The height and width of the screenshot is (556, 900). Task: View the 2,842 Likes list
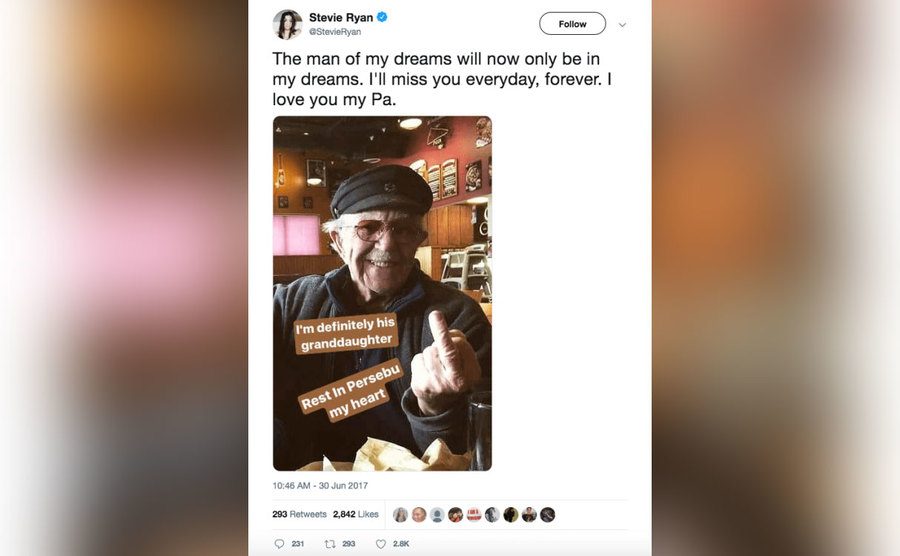click(x=356, y=514)
